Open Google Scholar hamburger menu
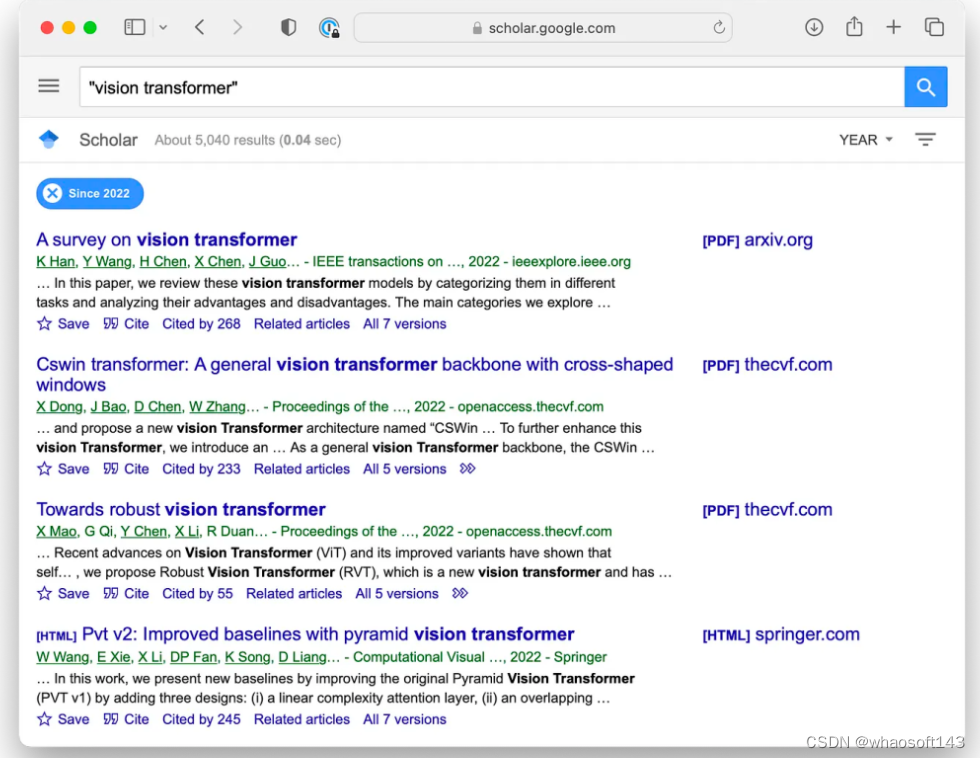 point(49,86)
